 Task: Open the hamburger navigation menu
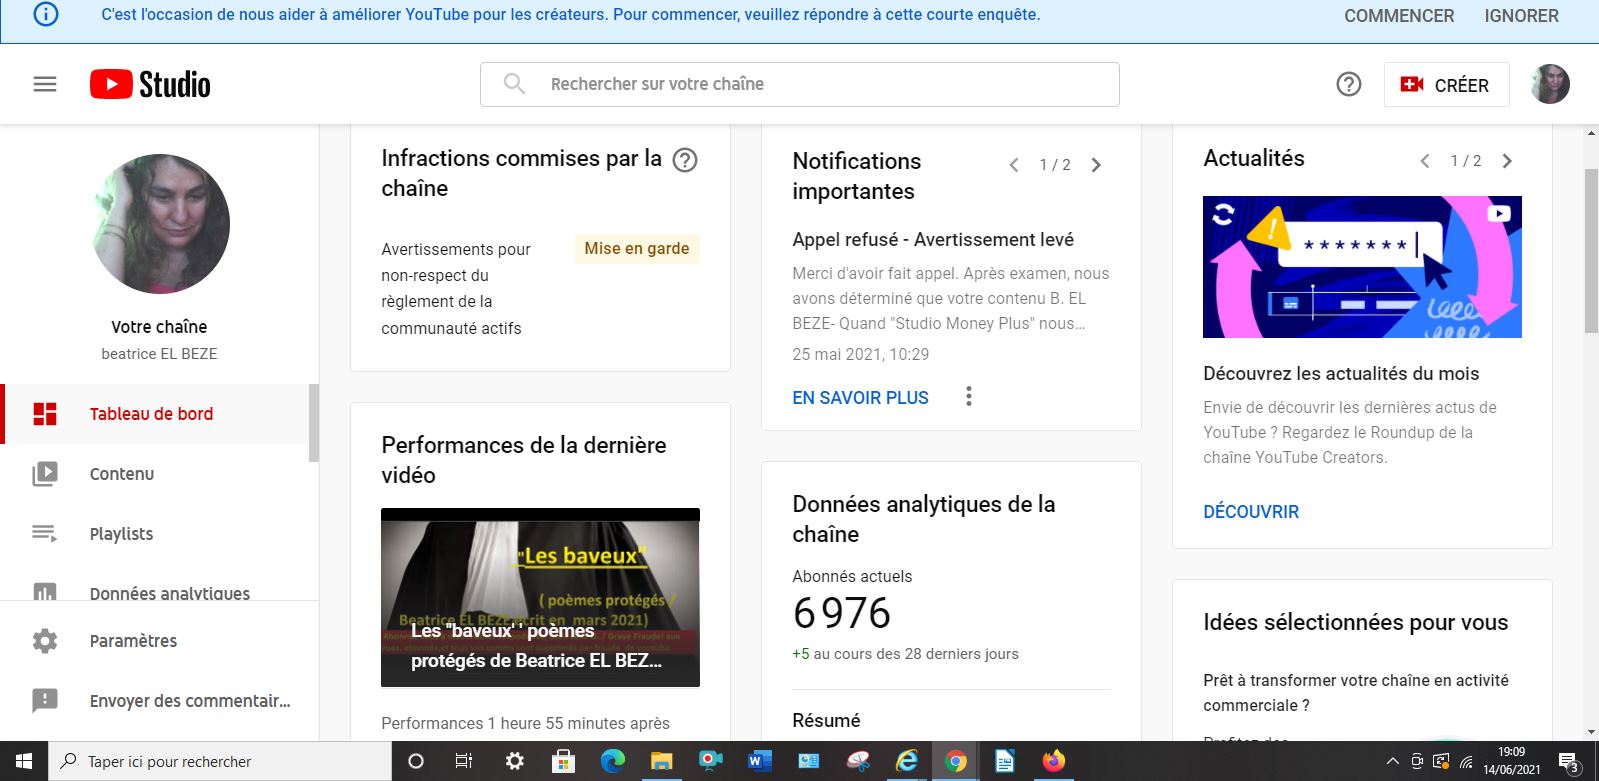tap(45, 84)
